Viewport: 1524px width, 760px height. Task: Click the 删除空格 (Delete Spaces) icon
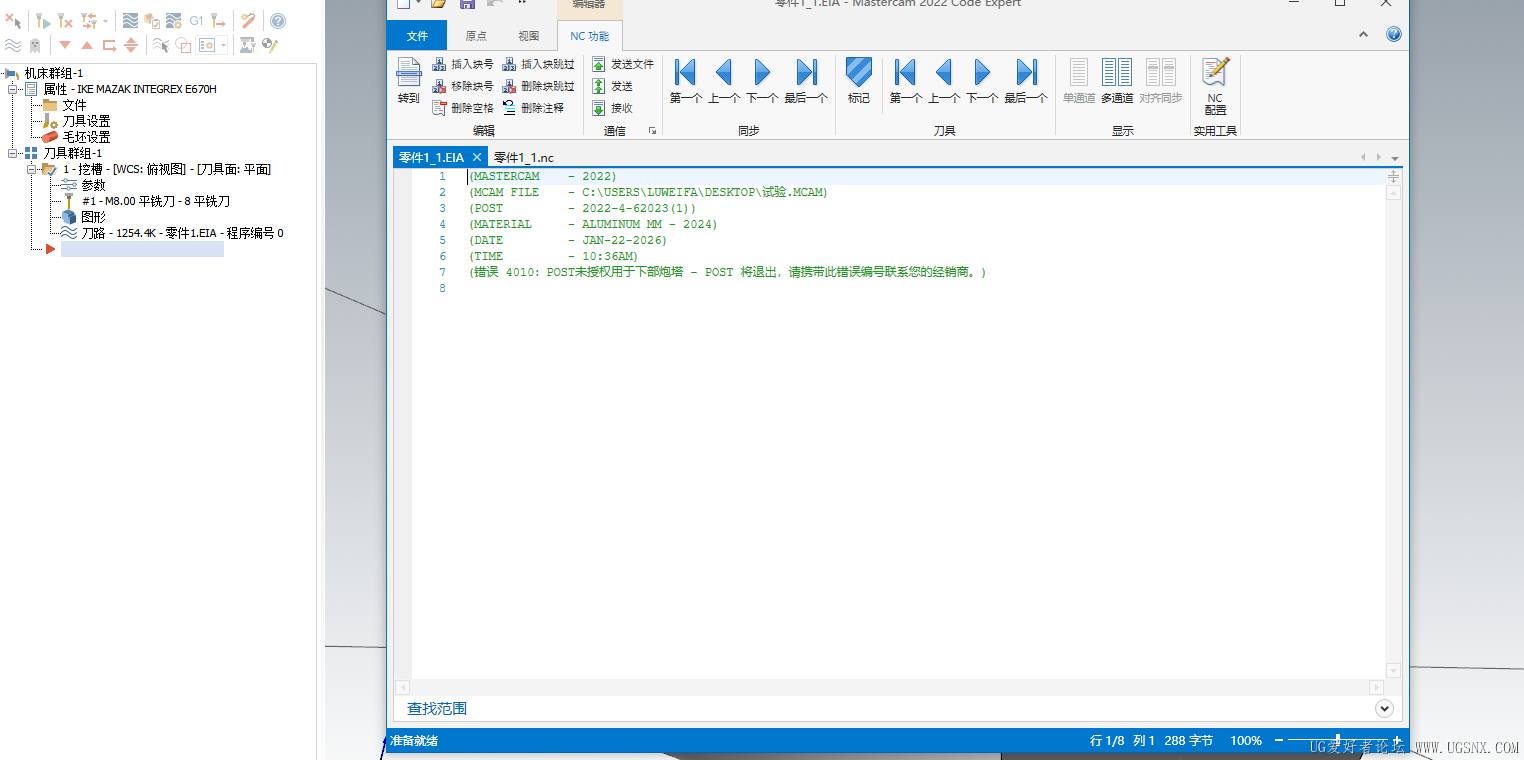tap(465, 107)
